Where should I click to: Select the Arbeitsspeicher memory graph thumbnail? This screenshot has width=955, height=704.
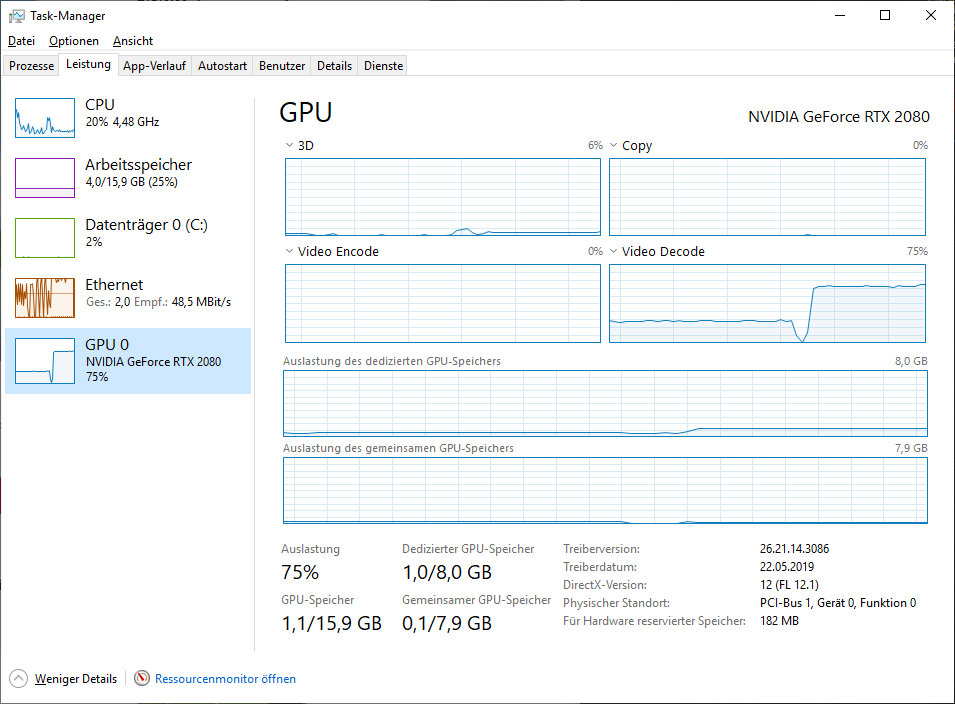coord(45,178)
